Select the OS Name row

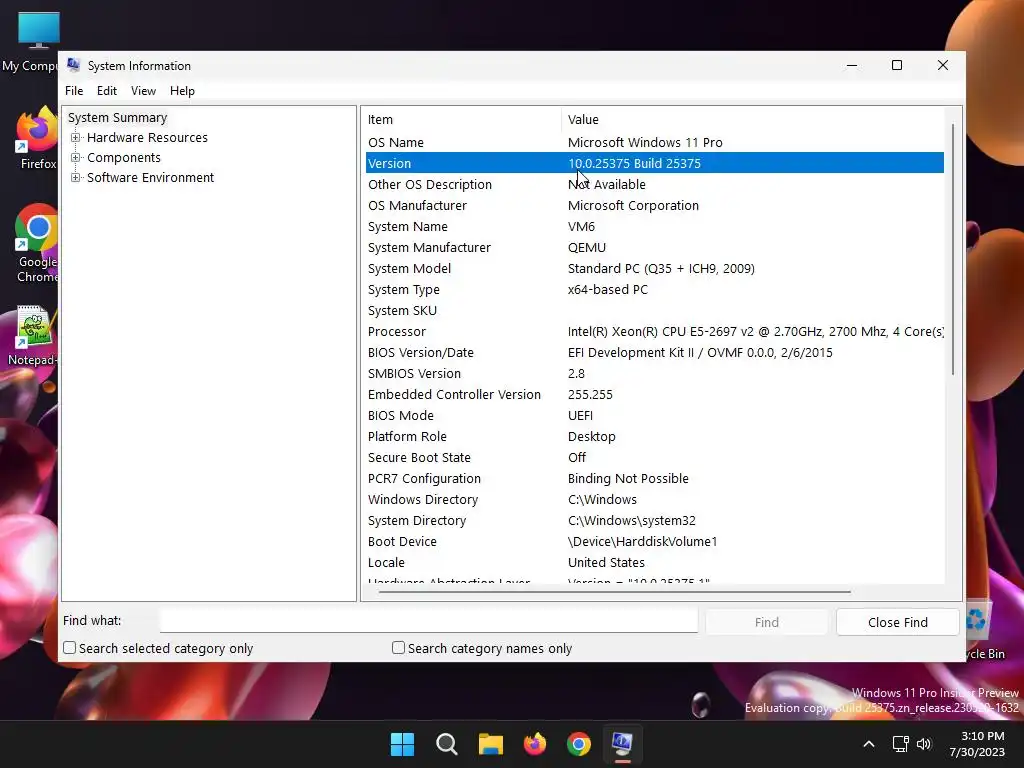point(654,142)
